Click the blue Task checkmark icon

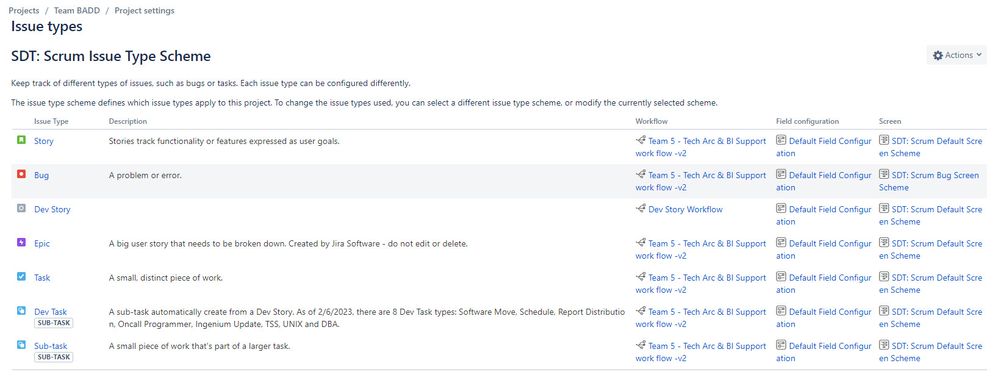click(x=21, y=276)
